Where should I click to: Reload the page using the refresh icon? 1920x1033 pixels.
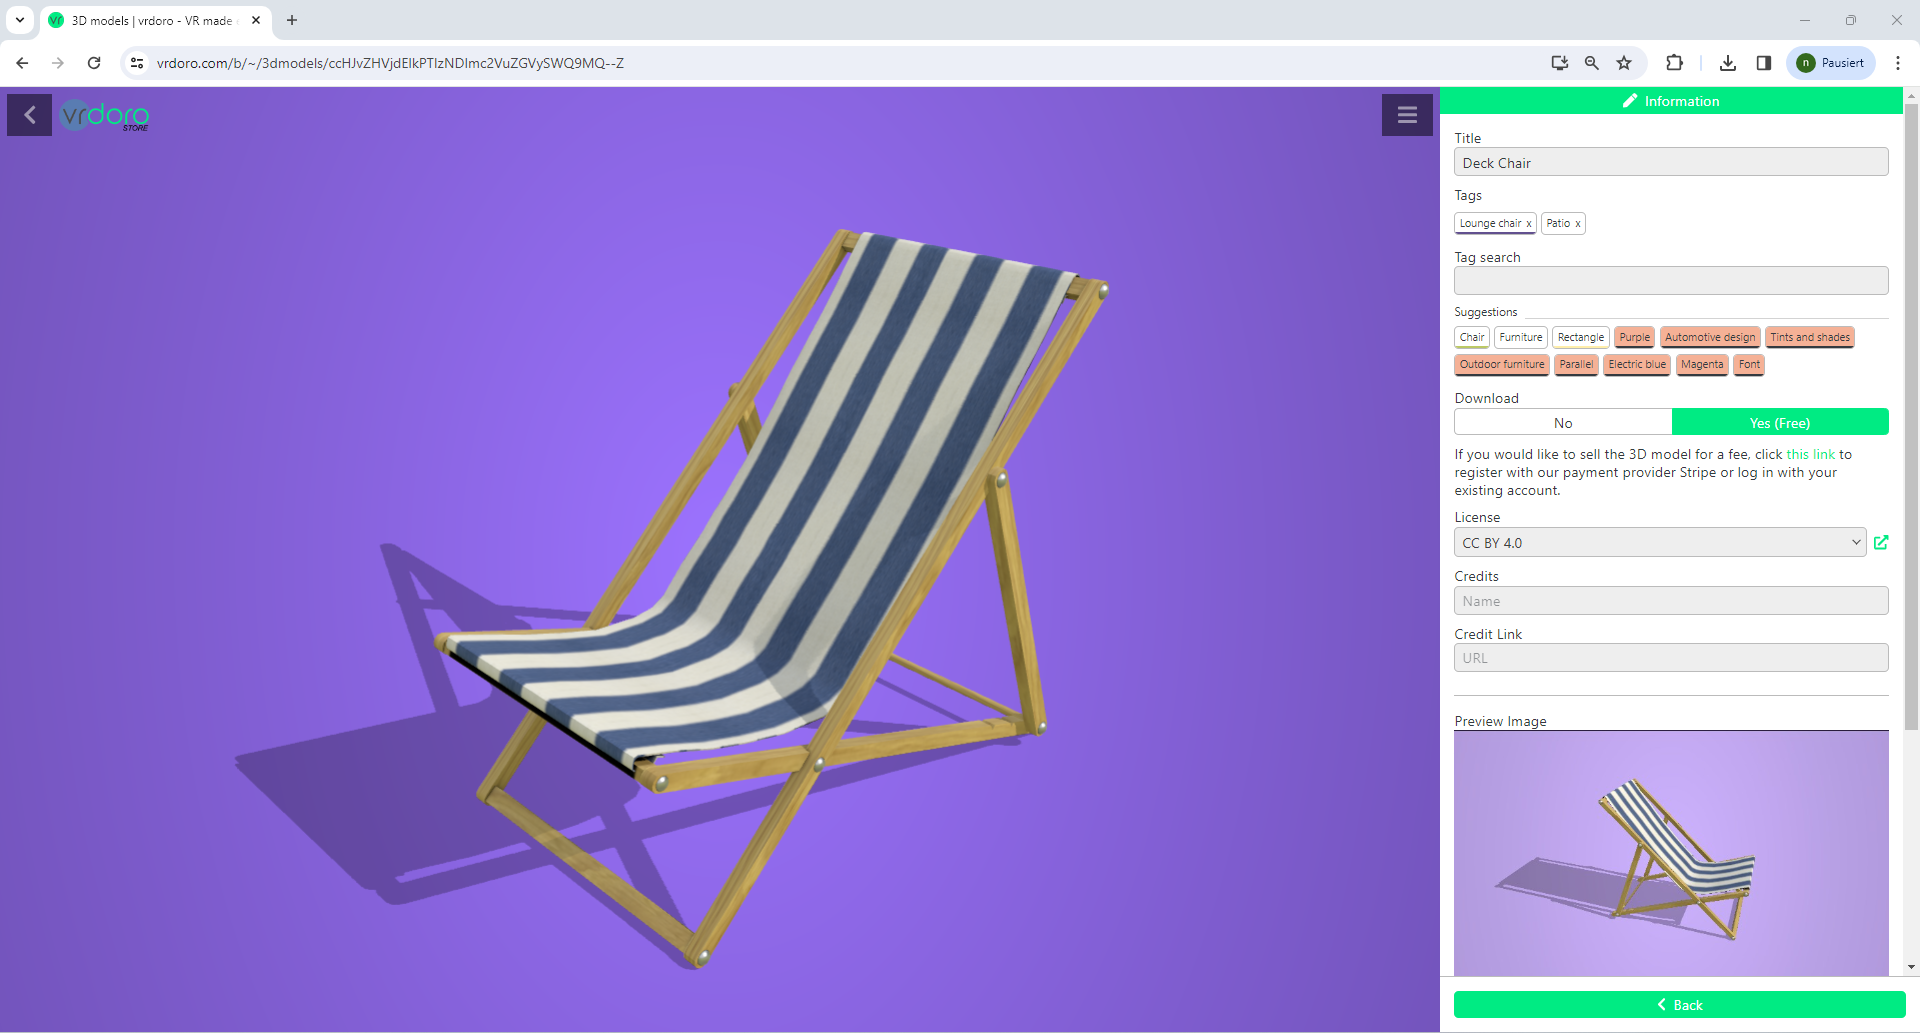[94, 63]
